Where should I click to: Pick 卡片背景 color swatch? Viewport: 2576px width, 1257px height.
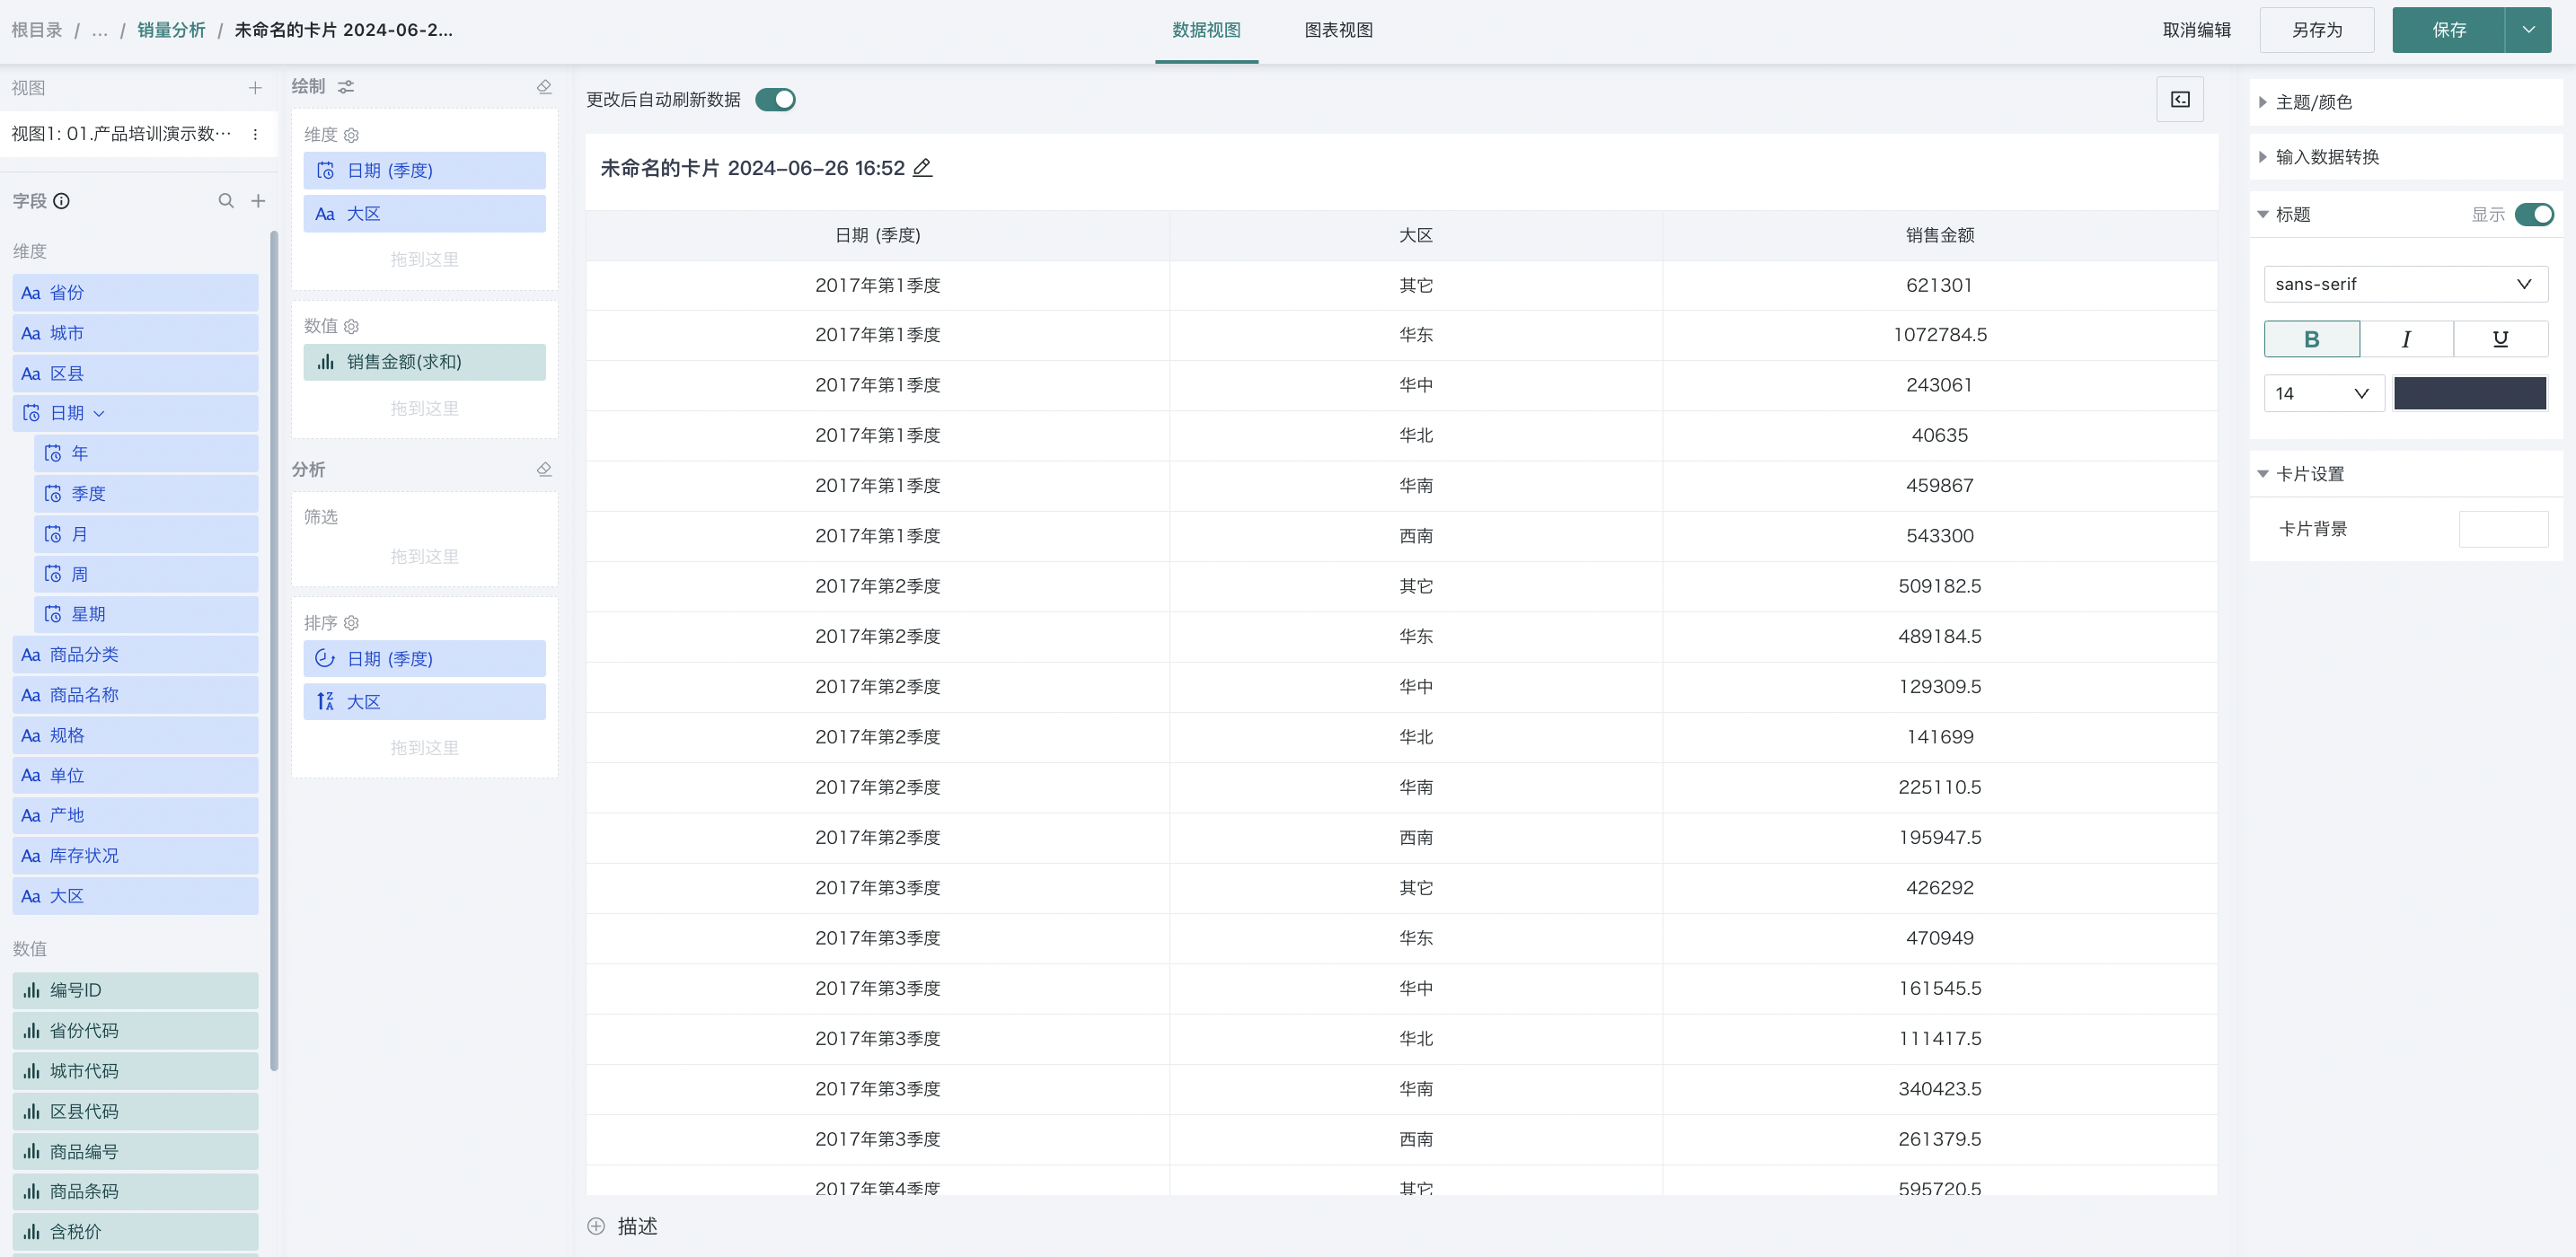2503,529
